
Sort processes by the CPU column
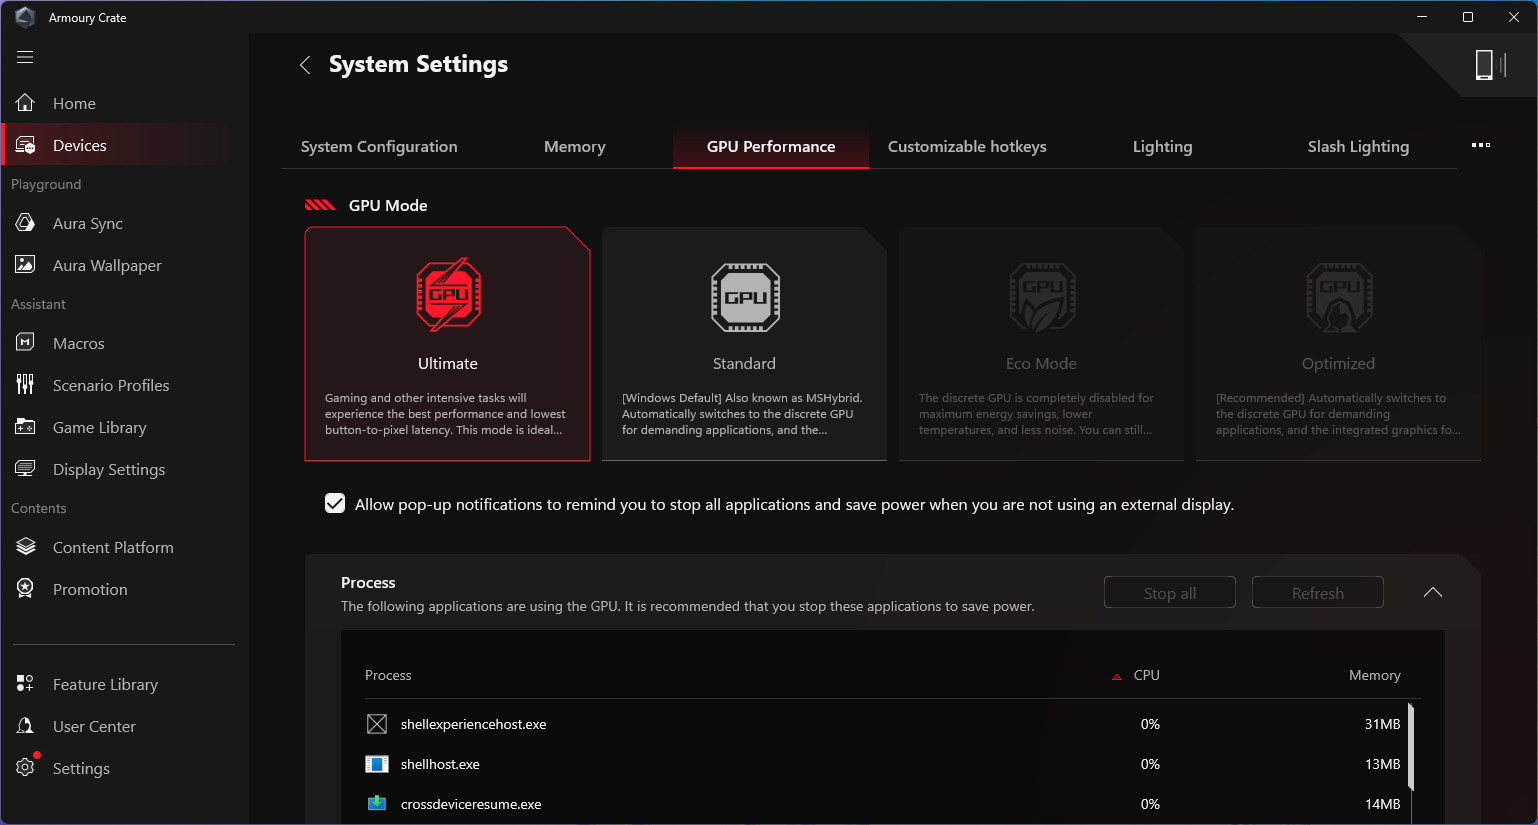tap(1146, 675)
